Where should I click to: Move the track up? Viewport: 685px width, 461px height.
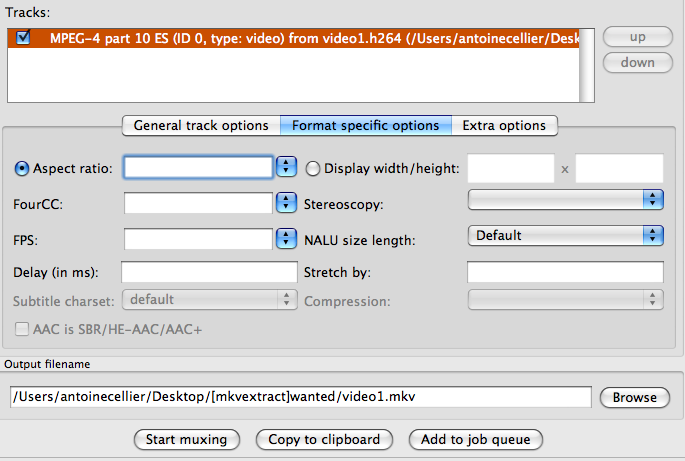[638, 37]
